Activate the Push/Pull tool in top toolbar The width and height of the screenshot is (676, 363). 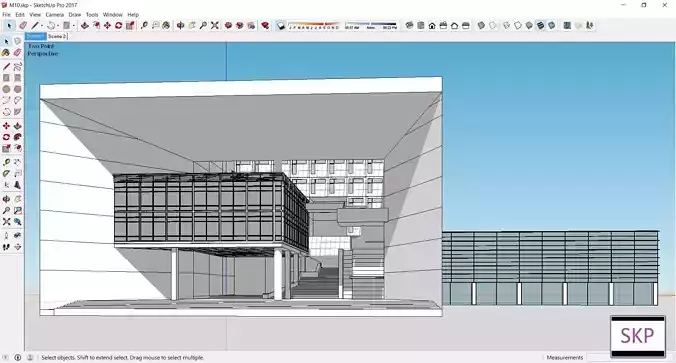click(84, 26)
